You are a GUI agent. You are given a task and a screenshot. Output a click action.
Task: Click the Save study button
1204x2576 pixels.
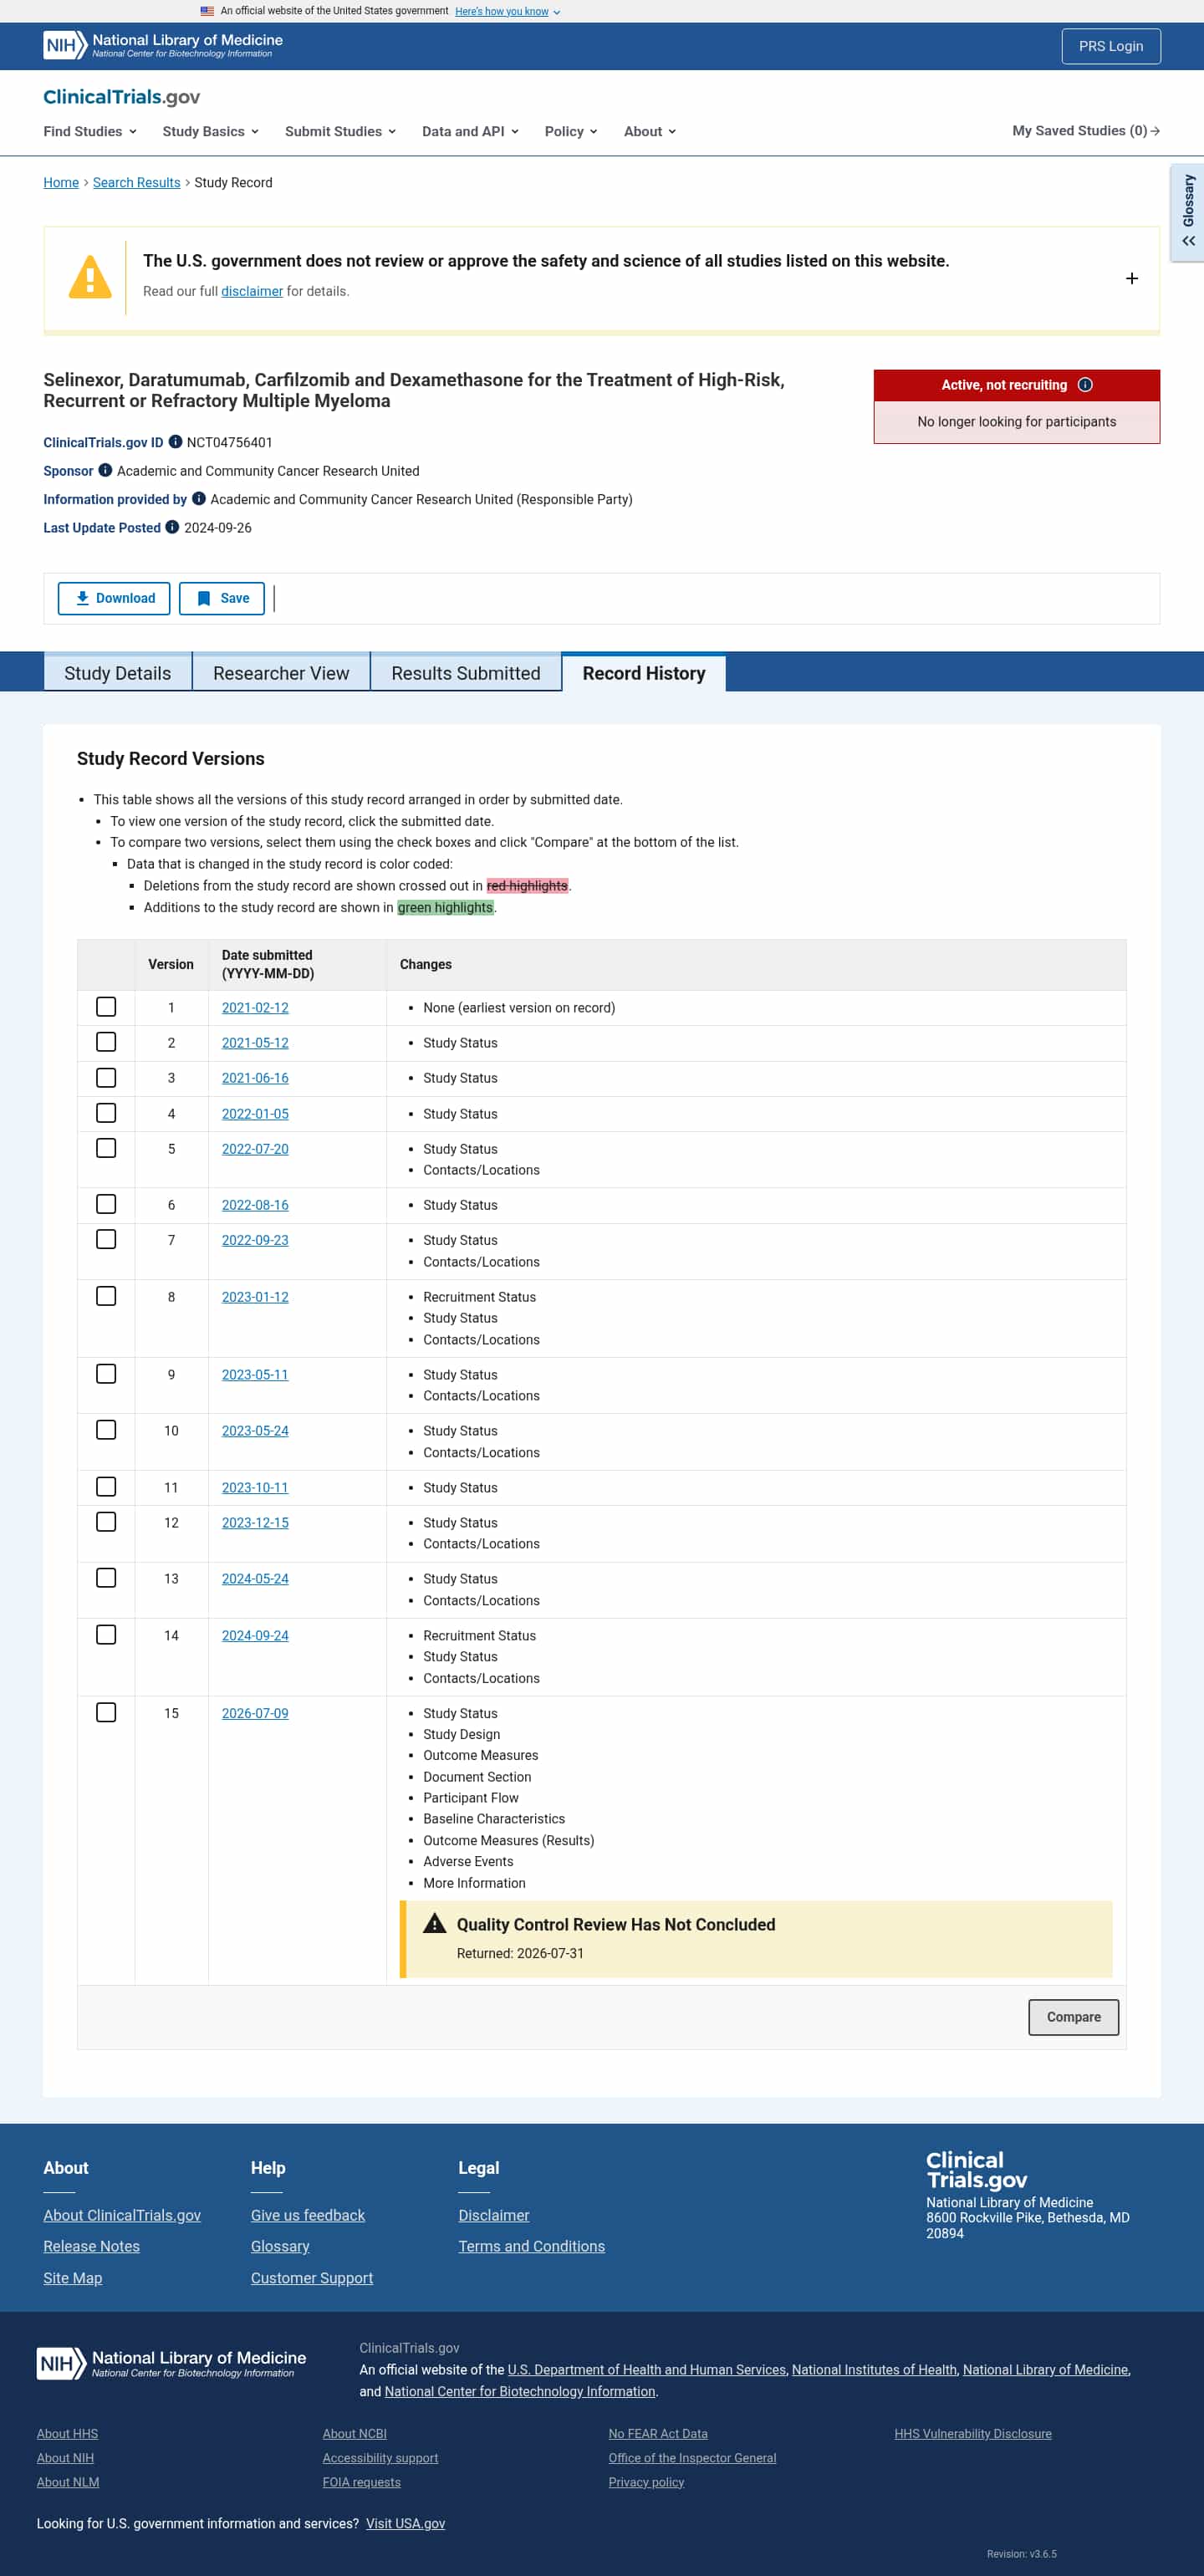[222, 598]
